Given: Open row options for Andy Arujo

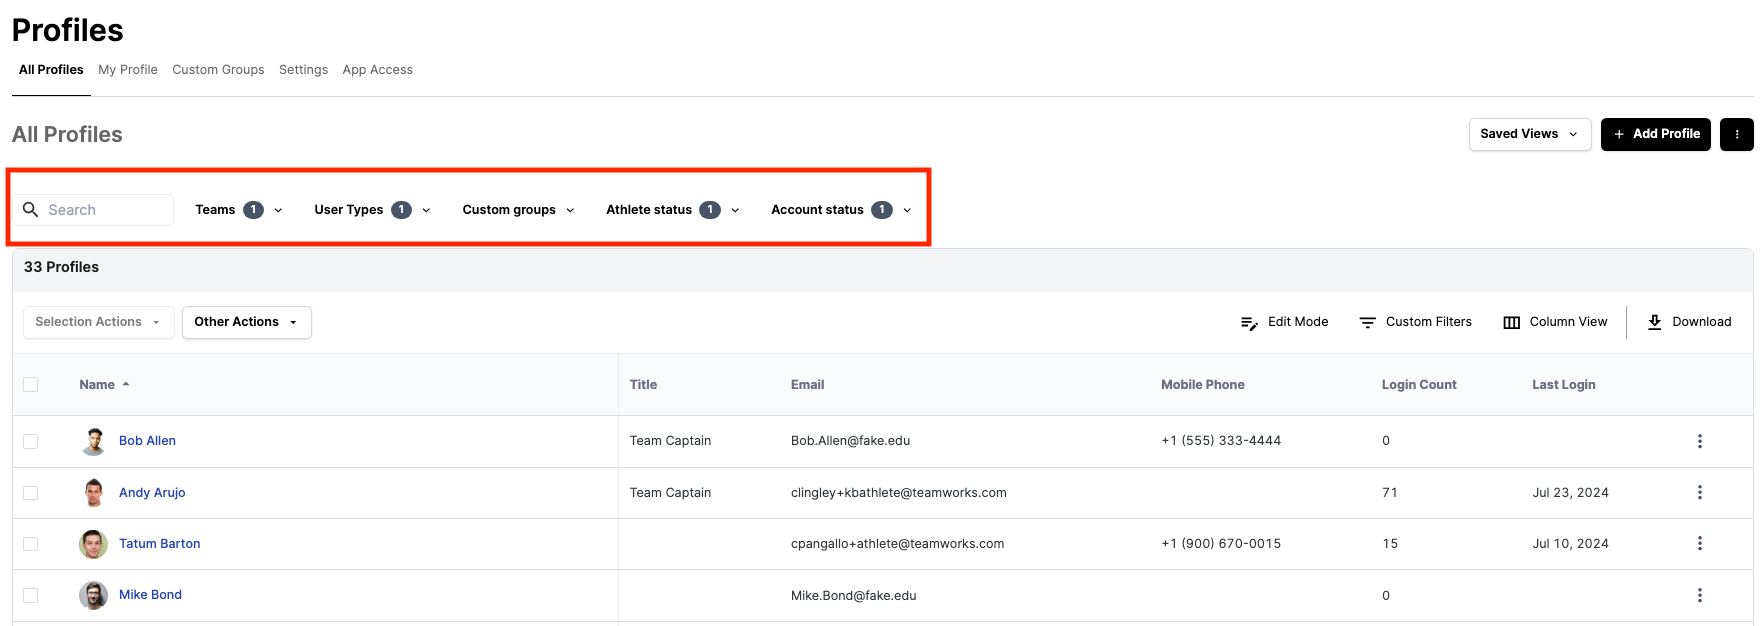Looking at the screenshot, I should click(1699, 493).
